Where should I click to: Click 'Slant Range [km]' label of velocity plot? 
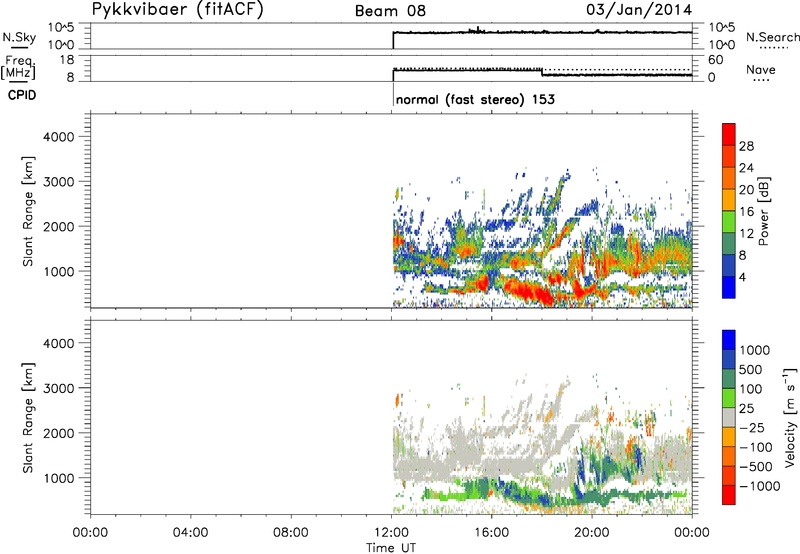(x=28, y=418)
